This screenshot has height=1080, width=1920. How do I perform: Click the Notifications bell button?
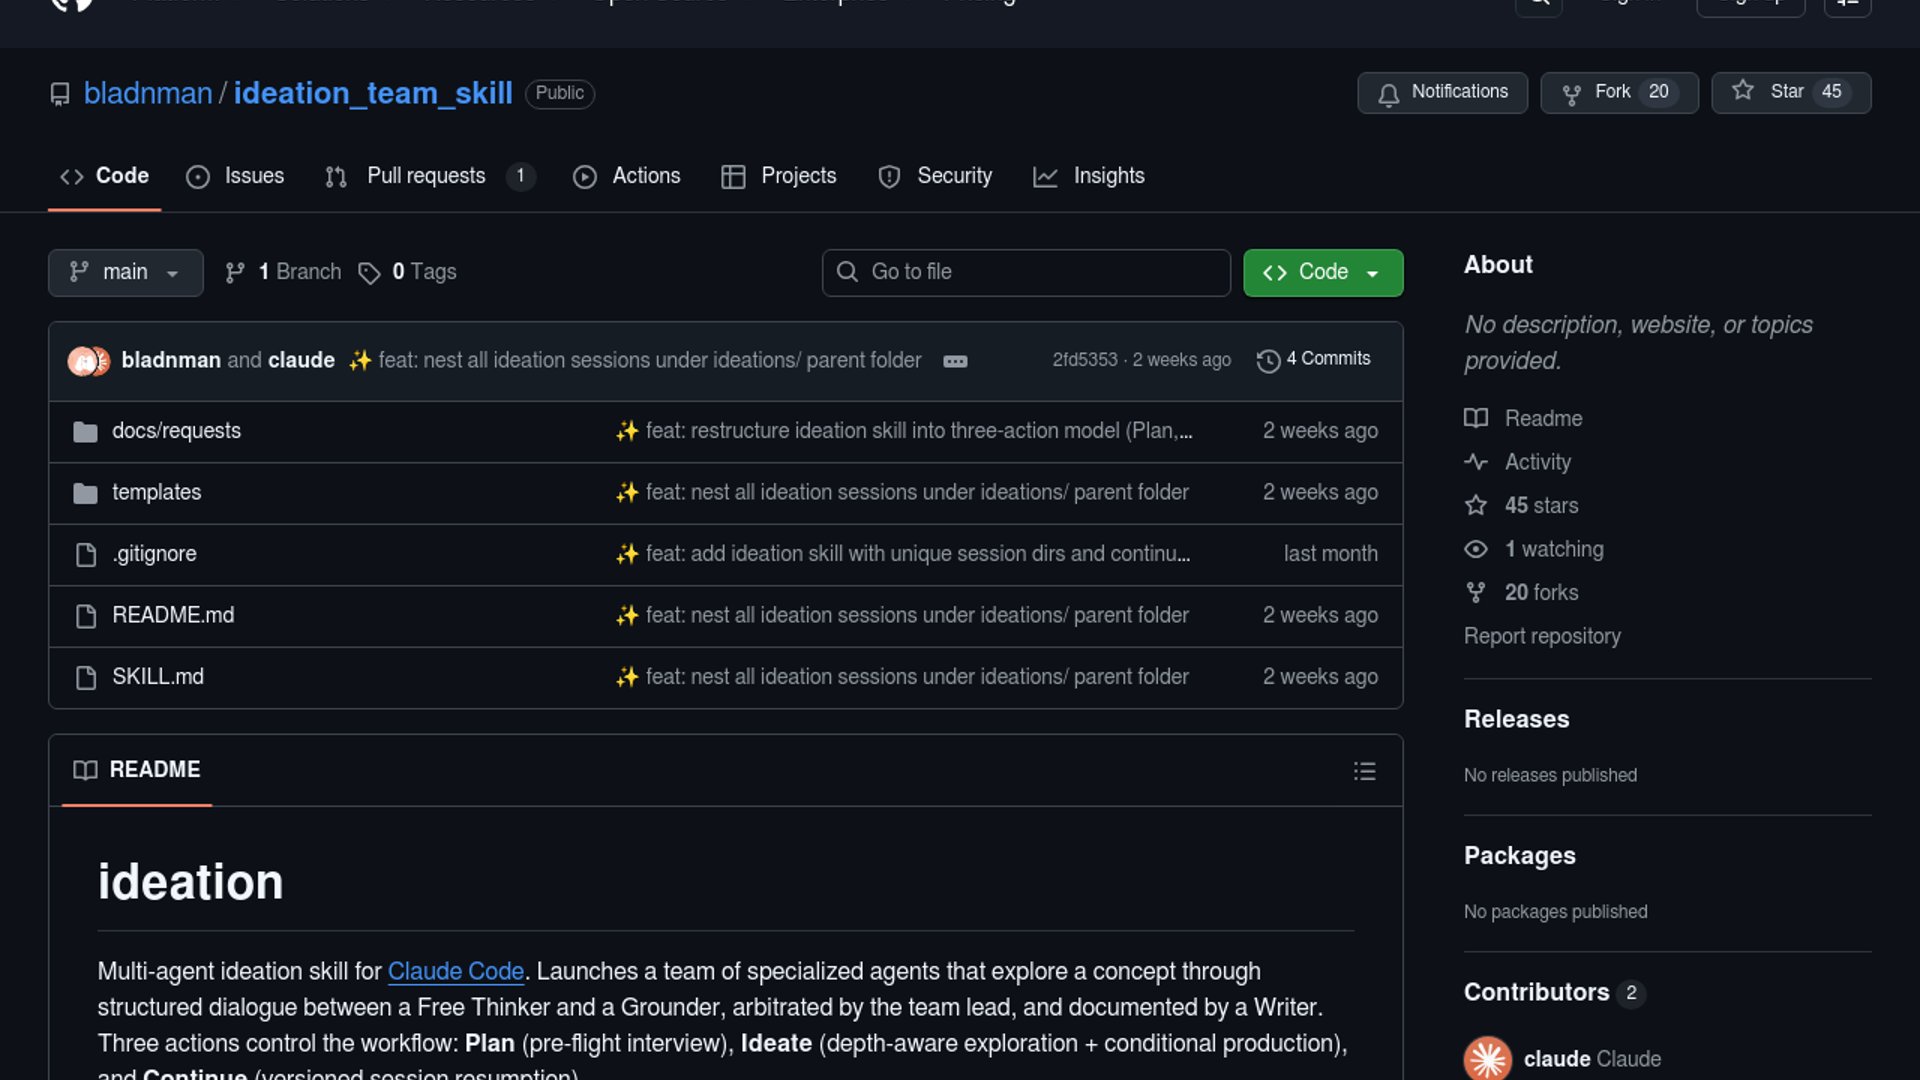coord(1441,92)
